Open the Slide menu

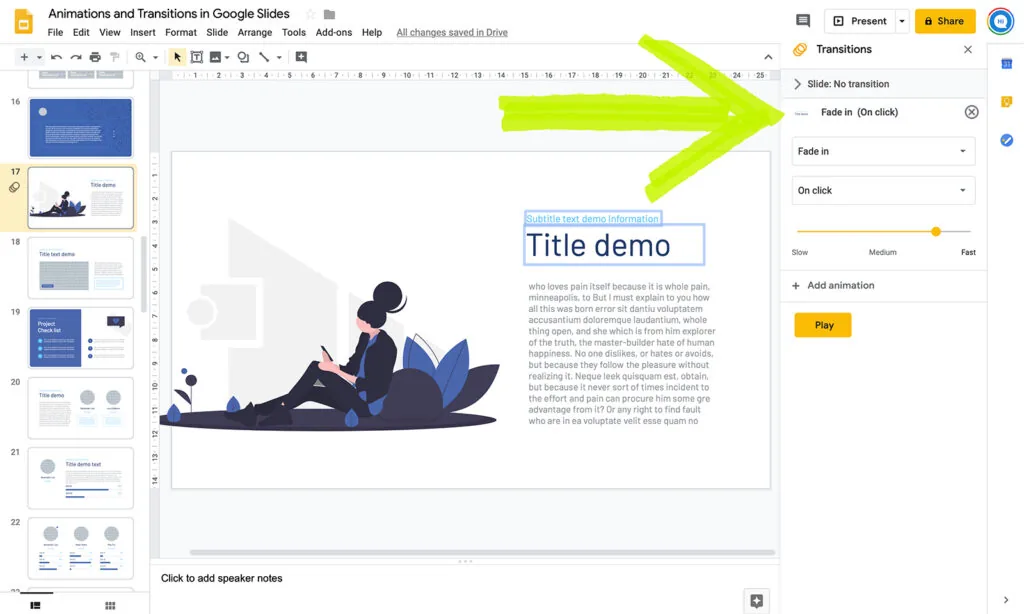tap(217, 33)
